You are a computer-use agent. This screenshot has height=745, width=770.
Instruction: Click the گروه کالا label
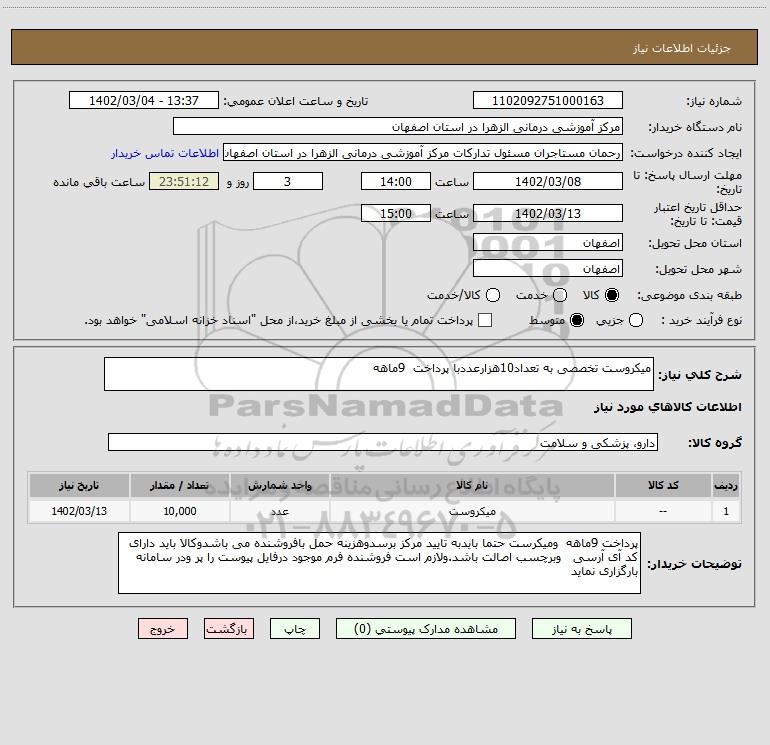click(x=715, y=442)
